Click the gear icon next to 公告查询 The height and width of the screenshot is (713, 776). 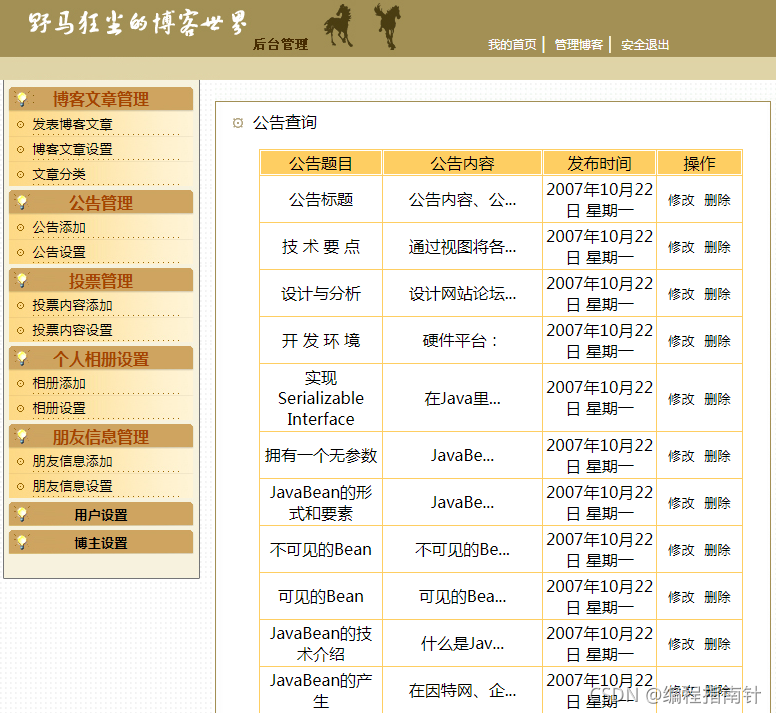click(x=238, y=123)
